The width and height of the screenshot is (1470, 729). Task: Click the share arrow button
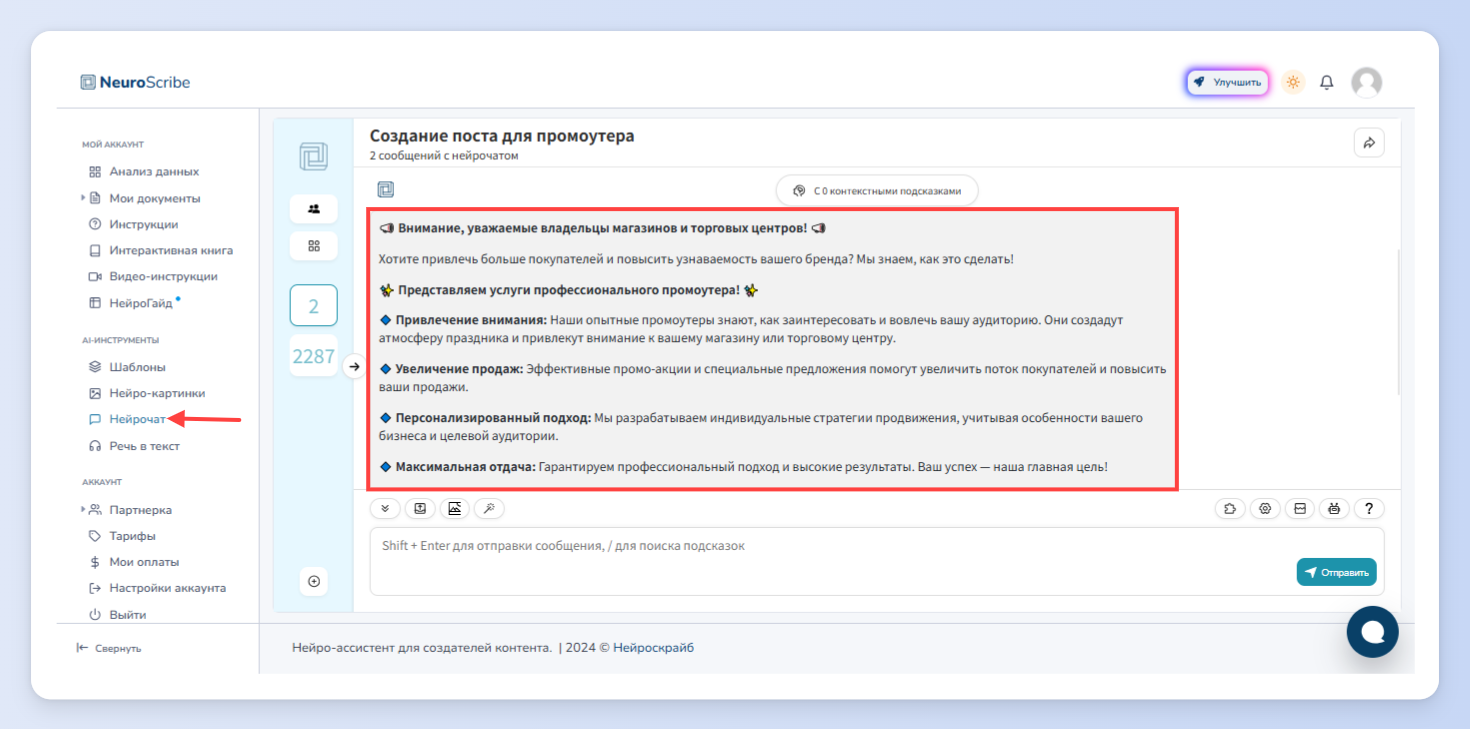(x=1369, y=143)
